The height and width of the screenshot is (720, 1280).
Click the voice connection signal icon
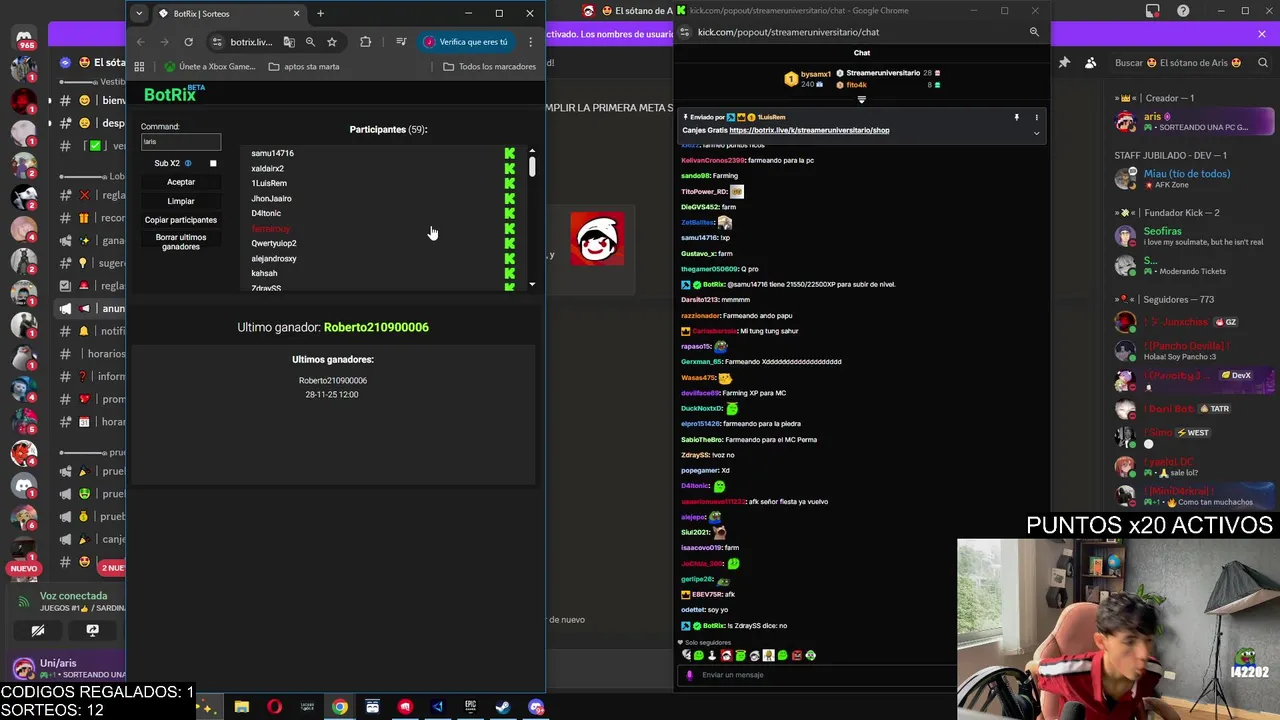pos(24,601)
